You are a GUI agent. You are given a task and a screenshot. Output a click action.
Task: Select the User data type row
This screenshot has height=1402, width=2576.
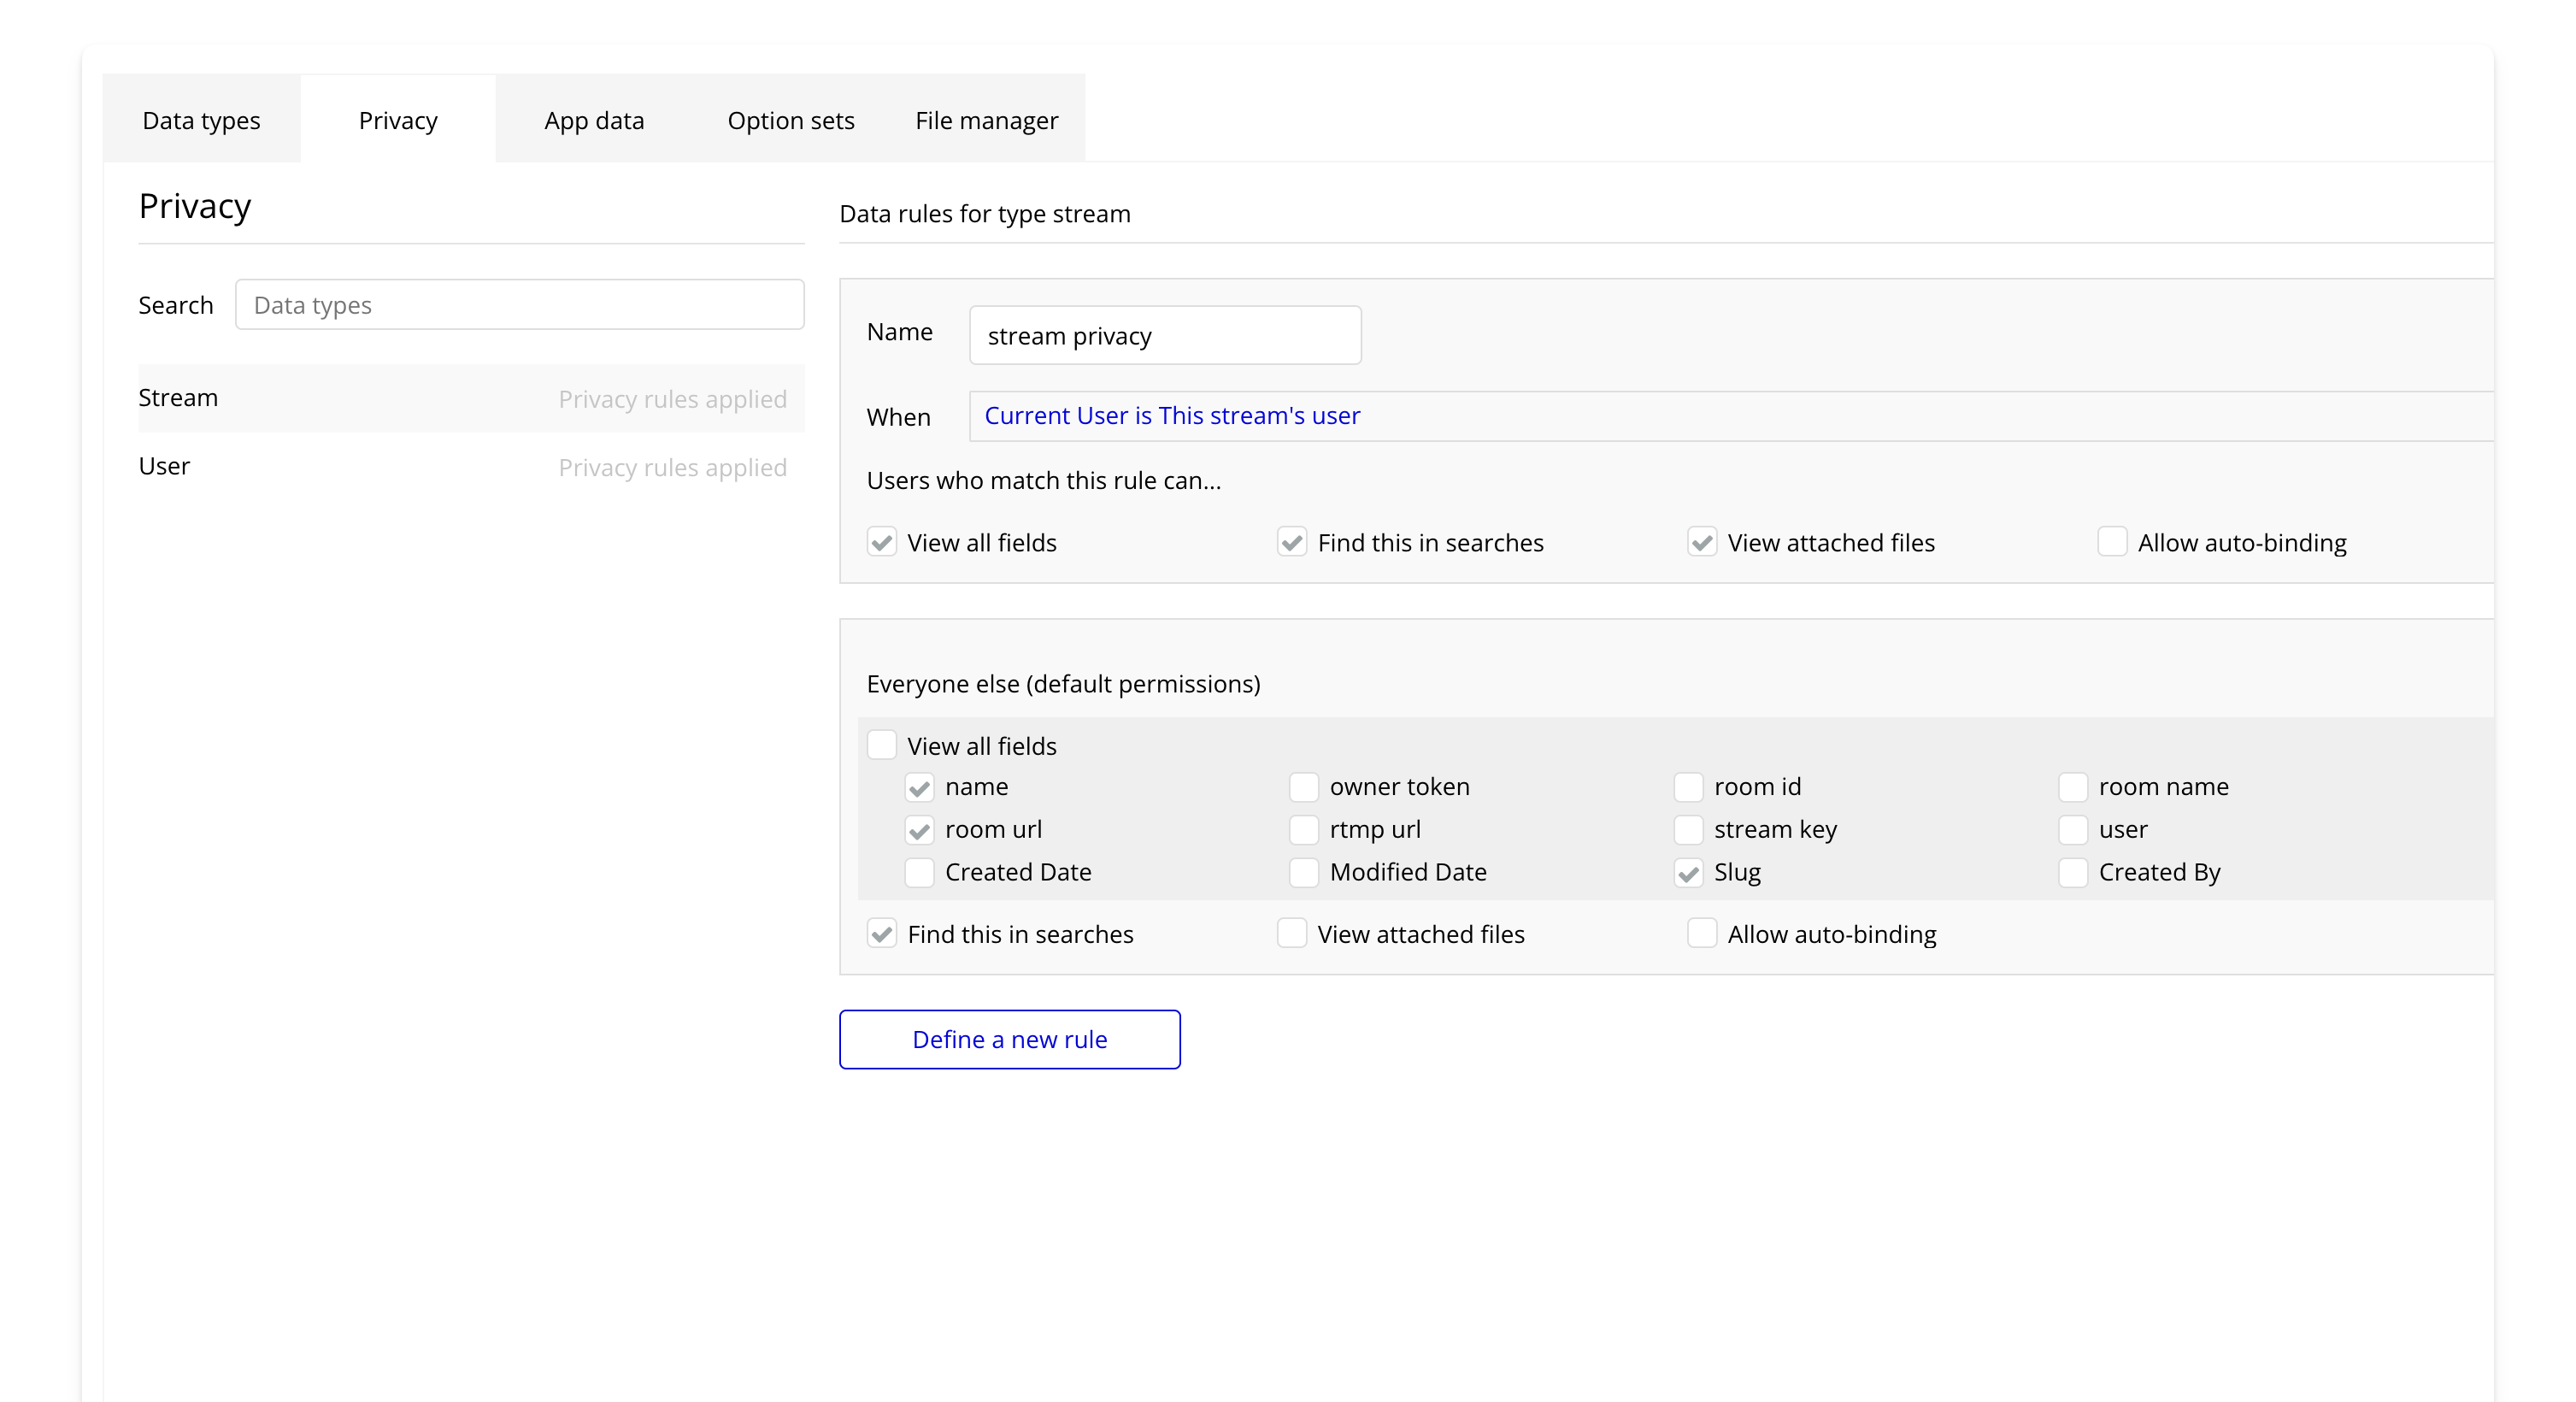point(470,467)
